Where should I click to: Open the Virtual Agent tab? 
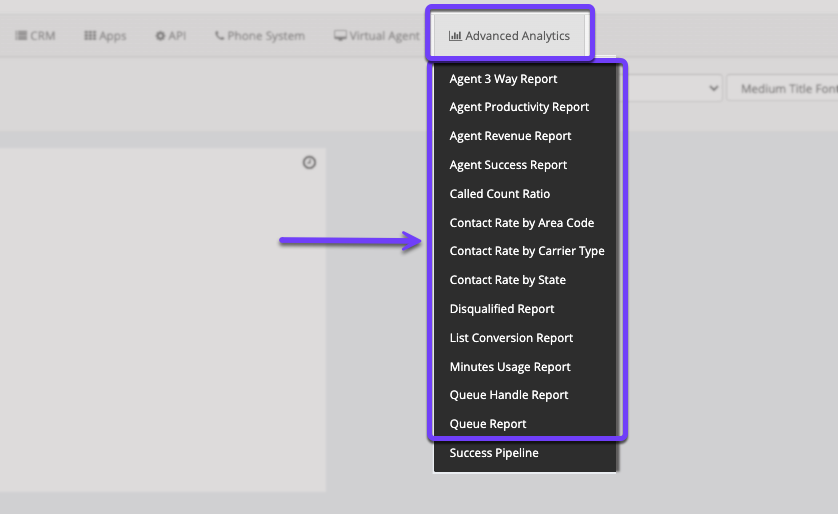(377, 36)
